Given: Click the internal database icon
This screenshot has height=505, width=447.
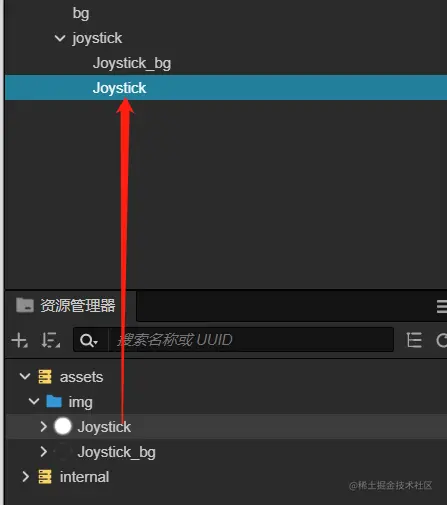Looking at the screenshot, I should point(45,477).
